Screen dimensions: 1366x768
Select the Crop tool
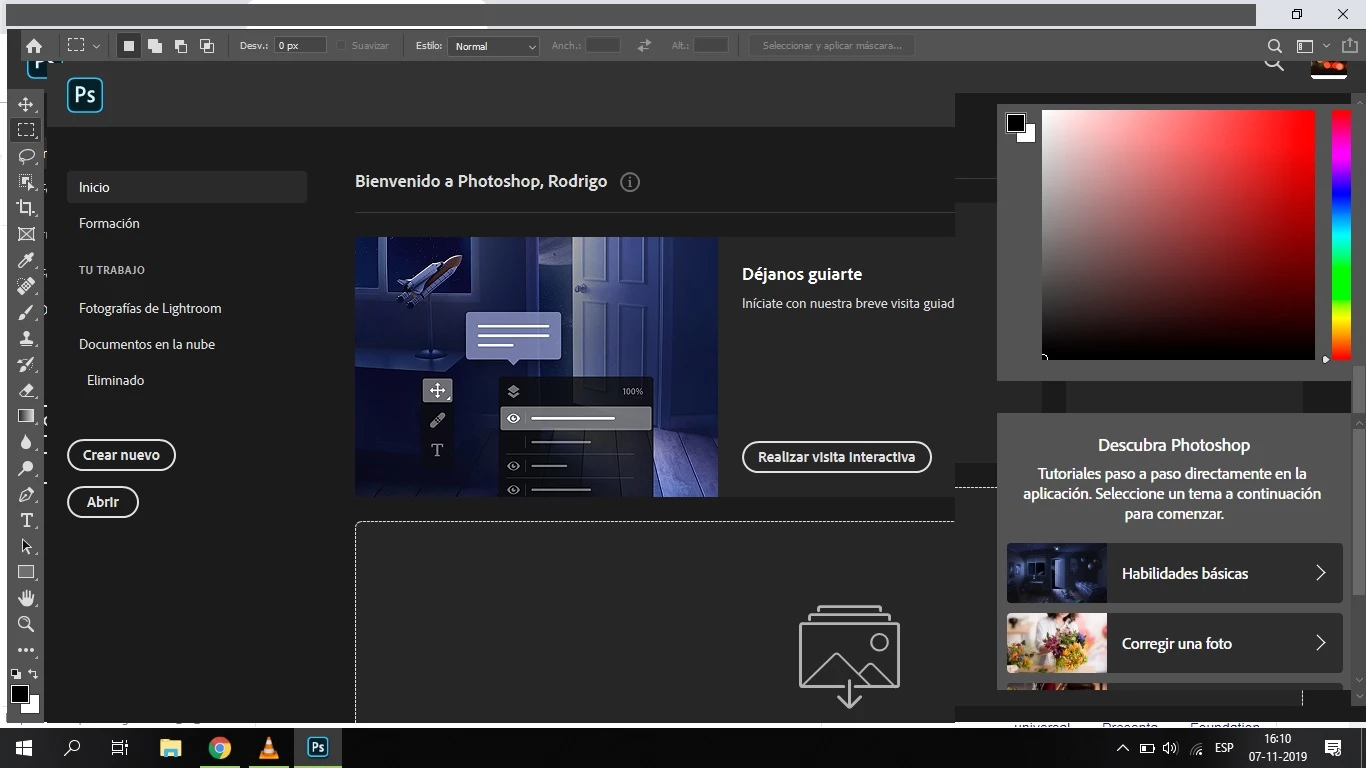pyautogui.click(x=27, y=208)
